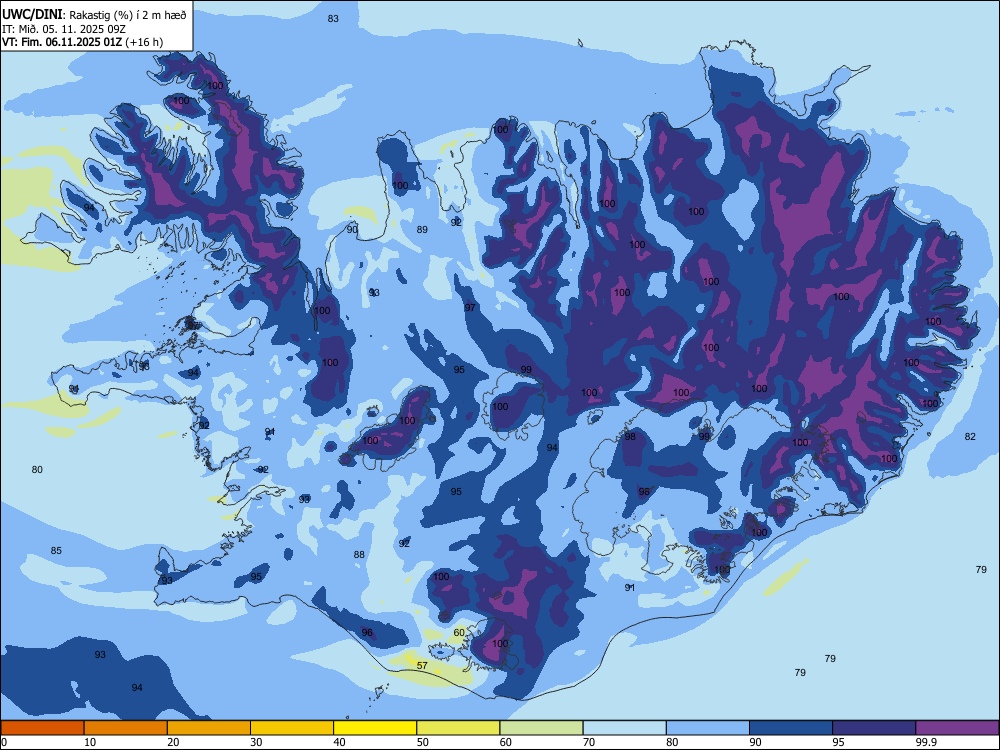Viewport: 1000px width, 750px height.
Task: Click the '57' value in the yellow area
Action: [x=422, y=665]
